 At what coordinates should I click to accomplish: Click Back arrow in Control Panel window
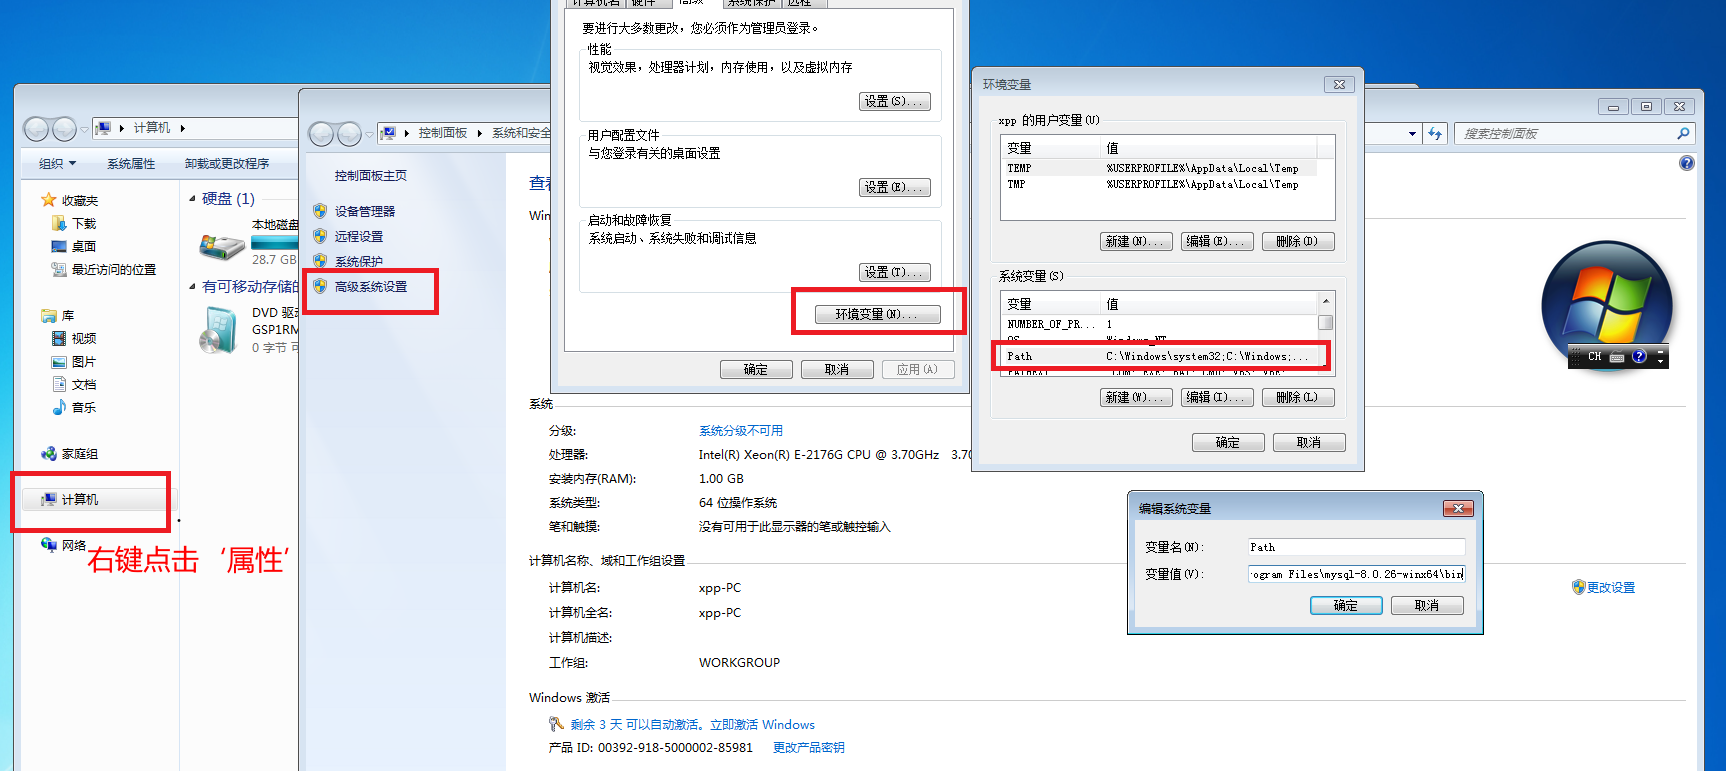[321, 134]
